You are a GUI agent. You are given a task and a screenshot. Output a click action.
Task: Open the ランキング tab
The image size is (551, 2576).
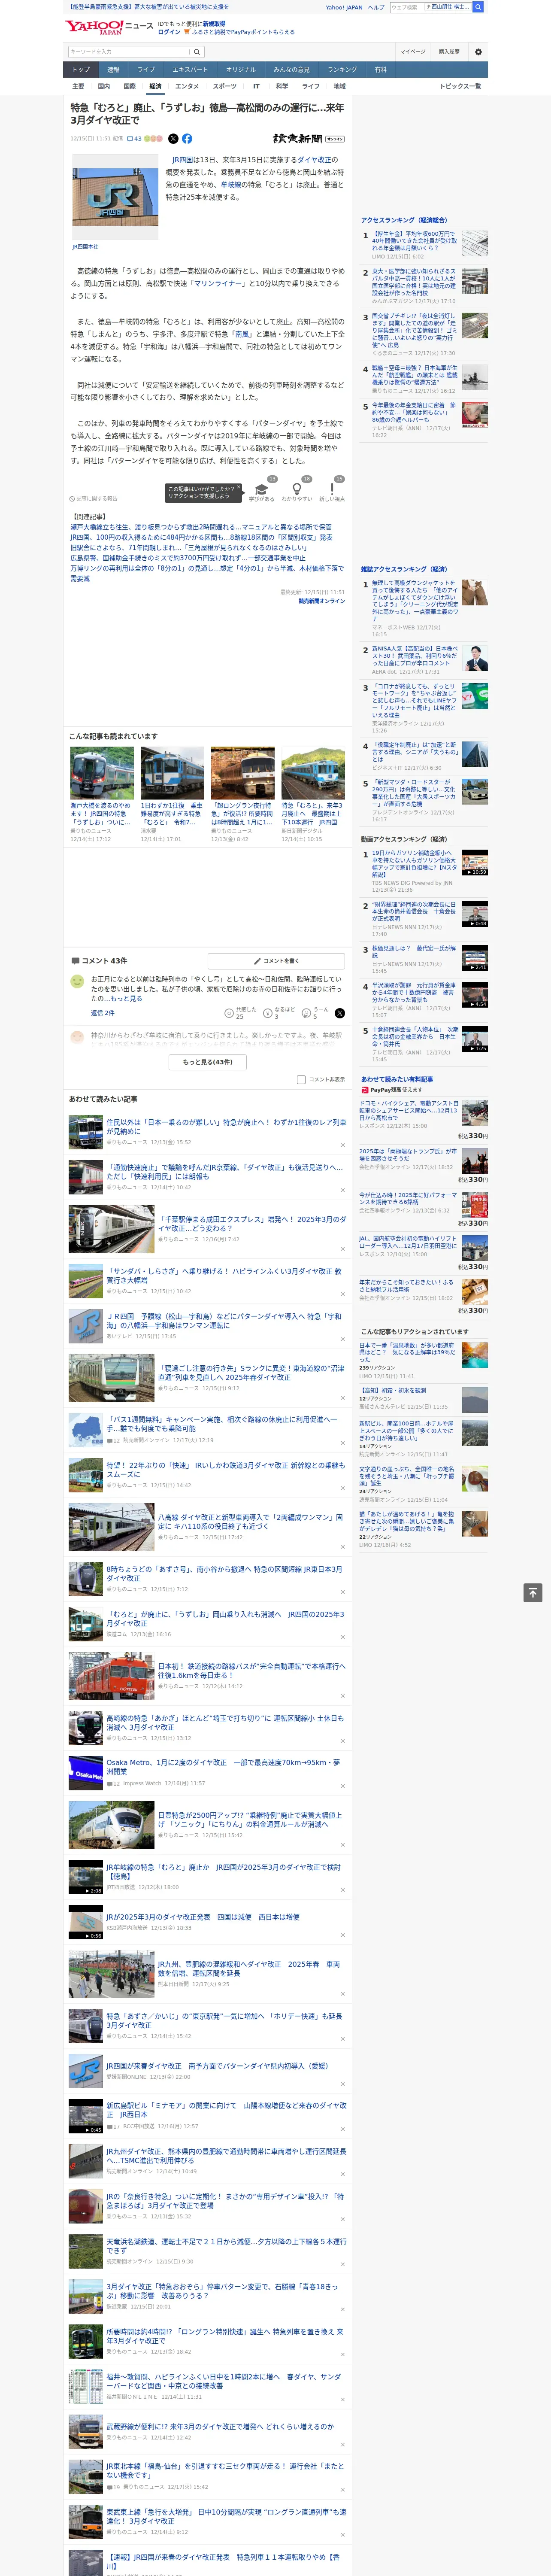pyautogui.click(x=342, y=70)
